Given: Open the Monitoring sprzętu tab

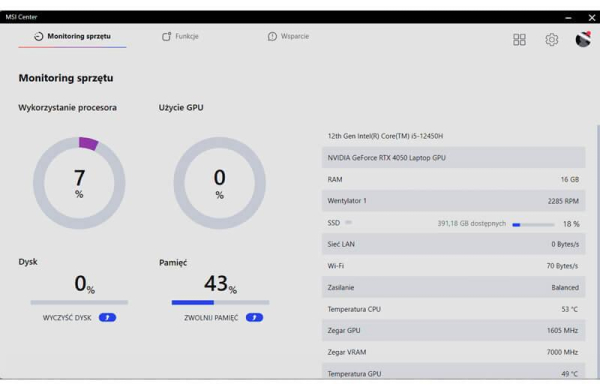Looking at the screenshot, I should point(73,37).
